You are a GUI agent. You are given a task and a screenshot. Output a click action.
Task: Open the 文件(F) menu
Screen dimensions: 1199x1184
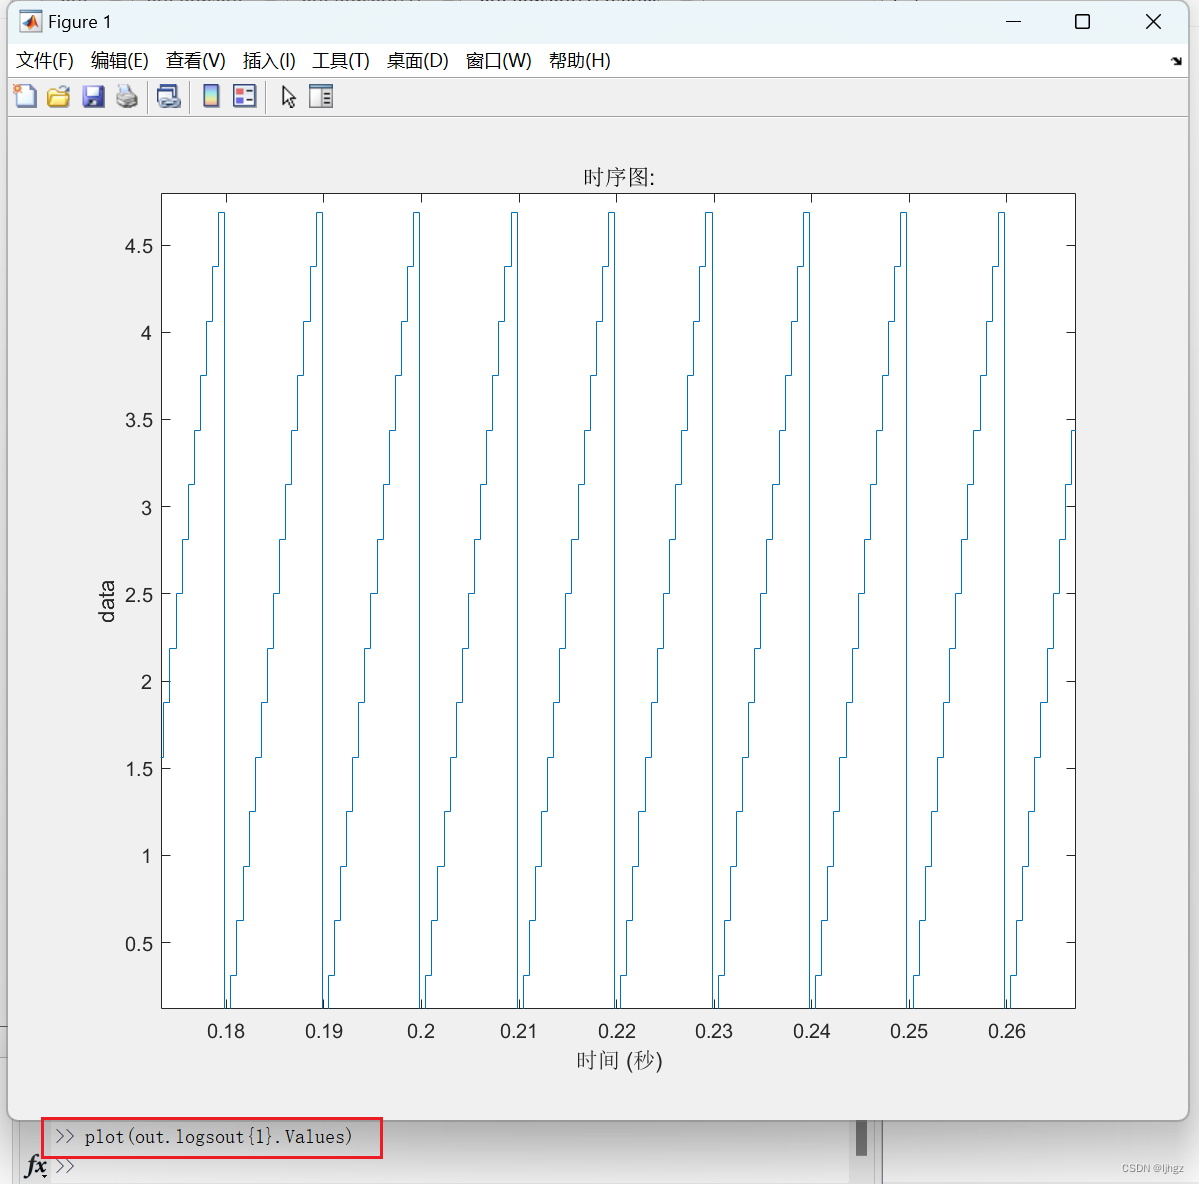point(44,60)
